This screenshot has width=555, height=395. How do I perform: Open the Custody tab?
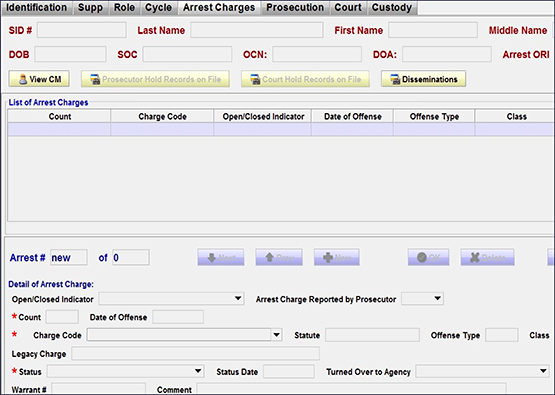click(x=392, y=8)
